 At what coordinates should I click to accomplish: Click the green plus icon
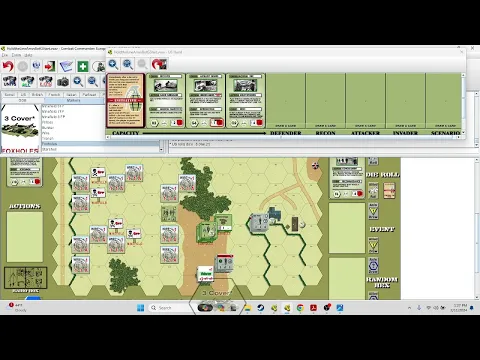tap(83, 66)
